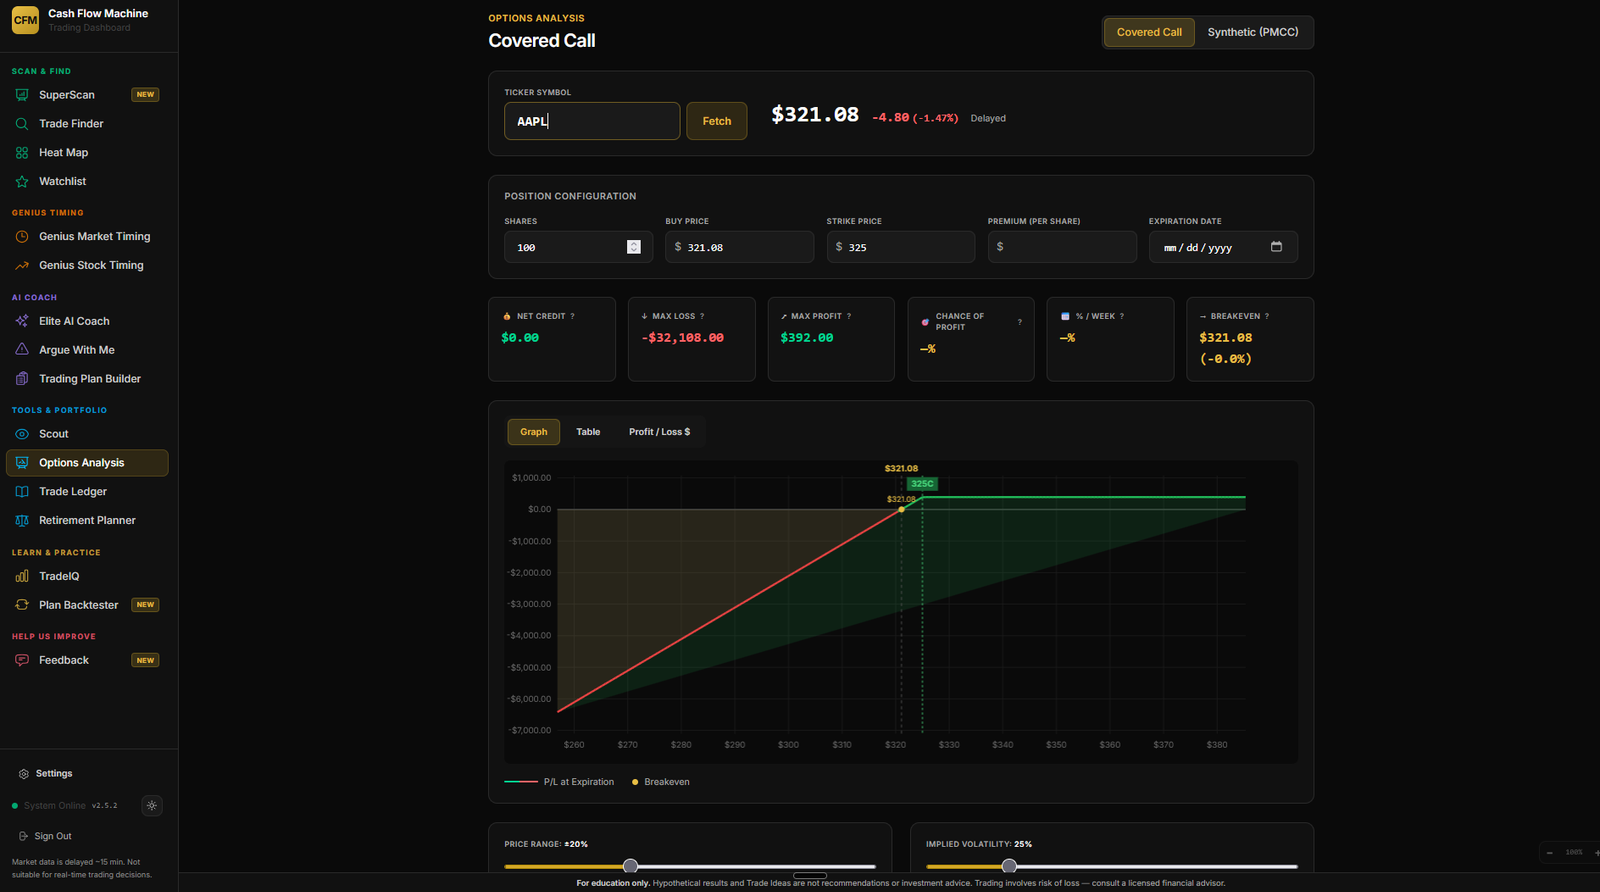Click the Plan Backtester NEW badge

coord(145,605)
